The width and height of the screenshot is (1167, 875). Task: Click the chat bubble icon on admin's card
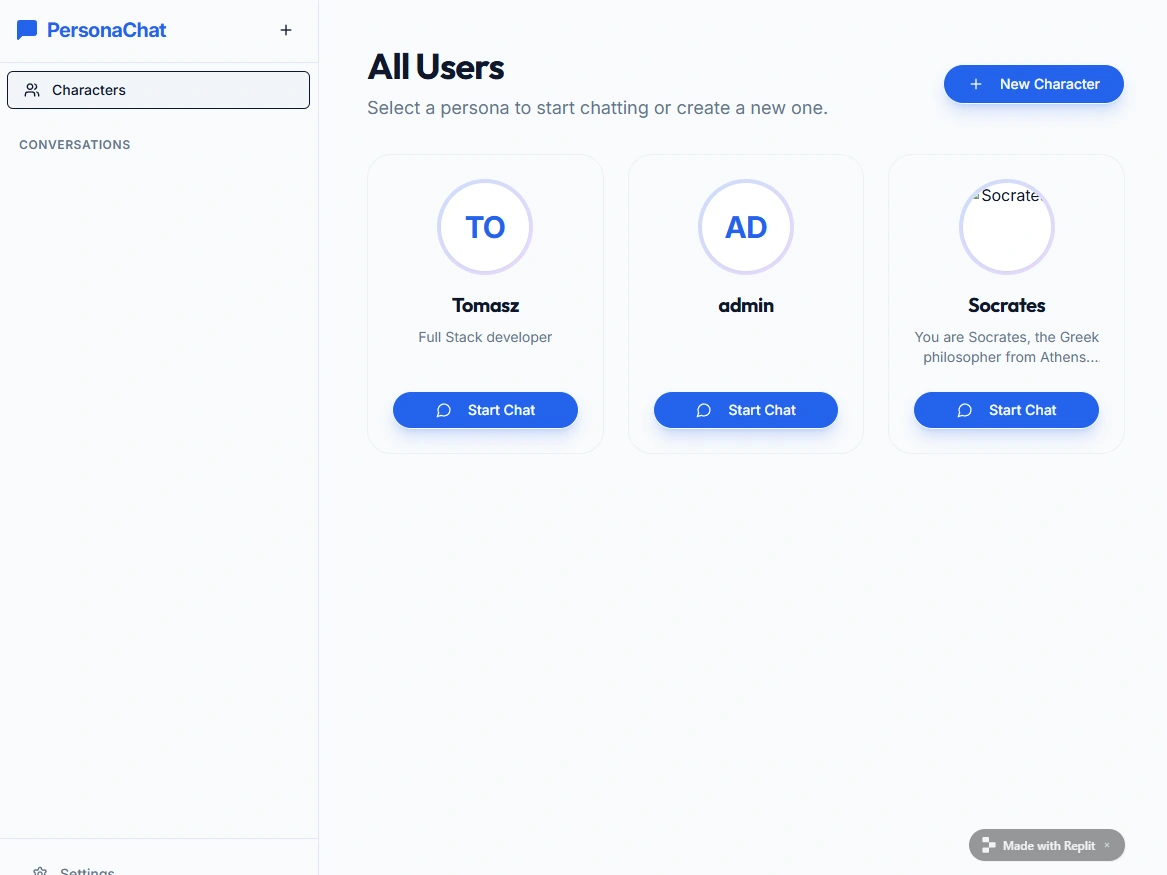(x=704, y=410)
